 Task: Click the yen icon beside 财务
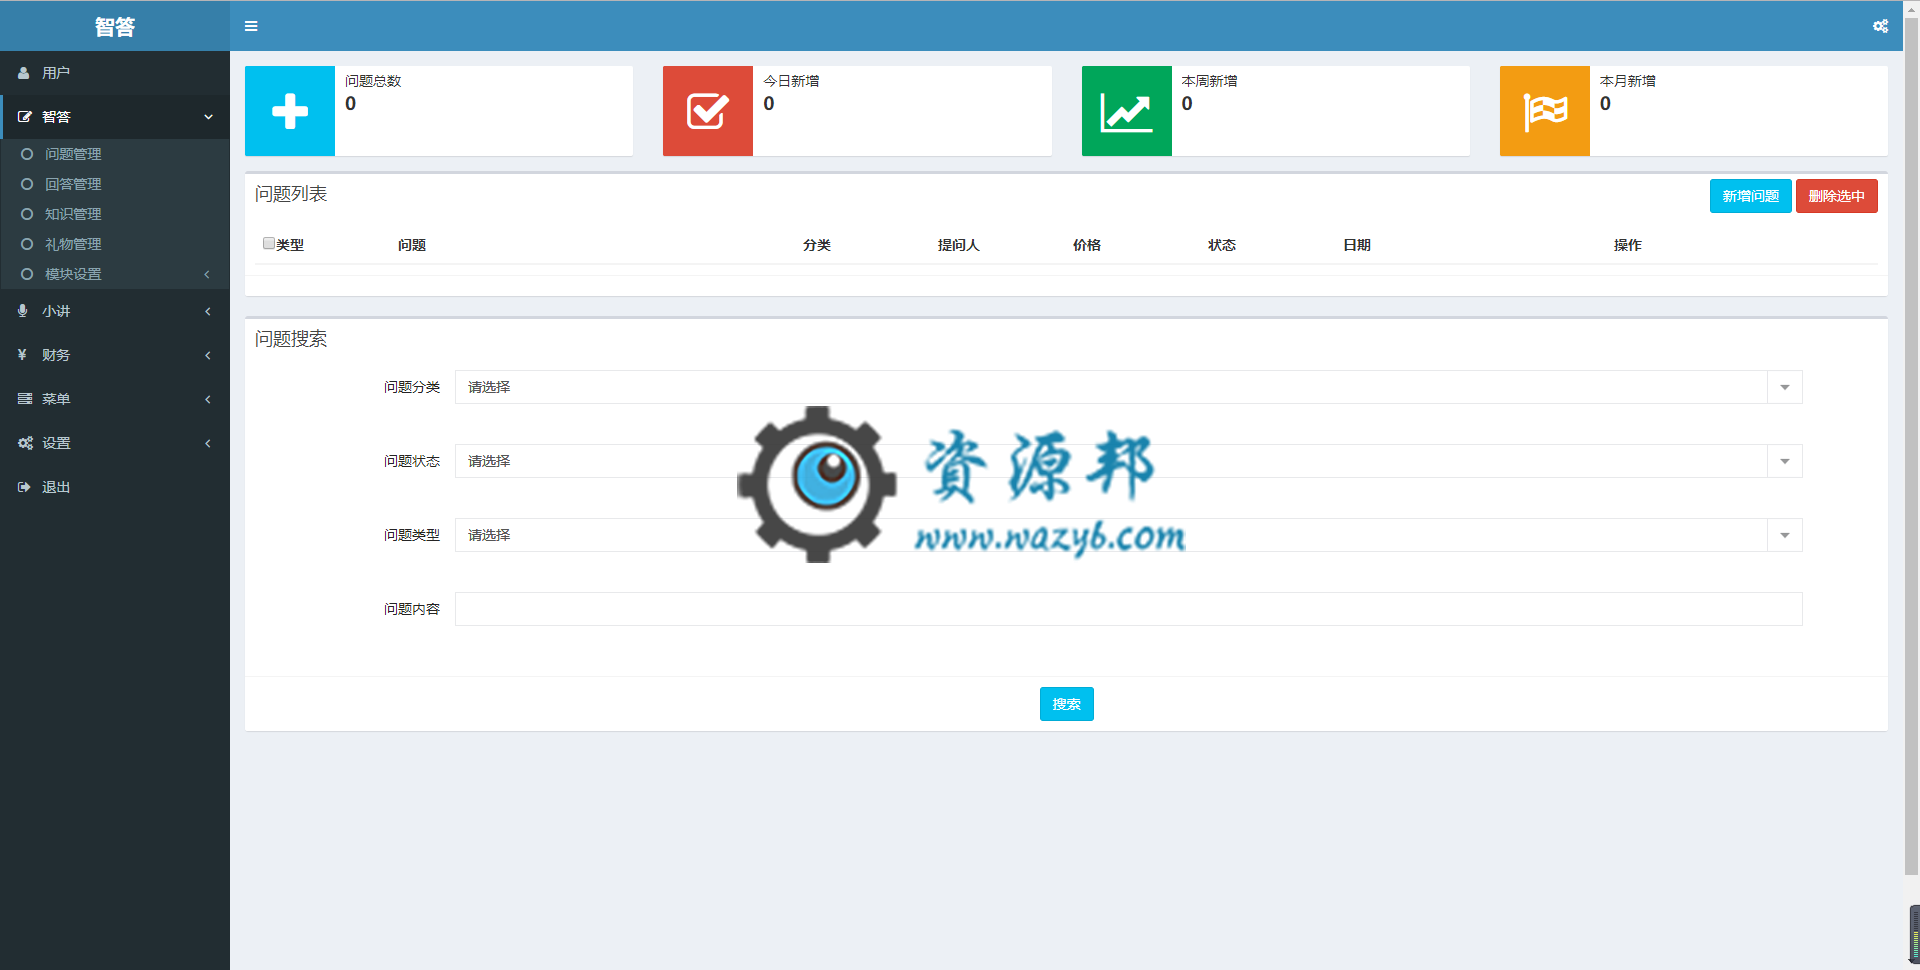pyautogui.click(x=22, y=355)
